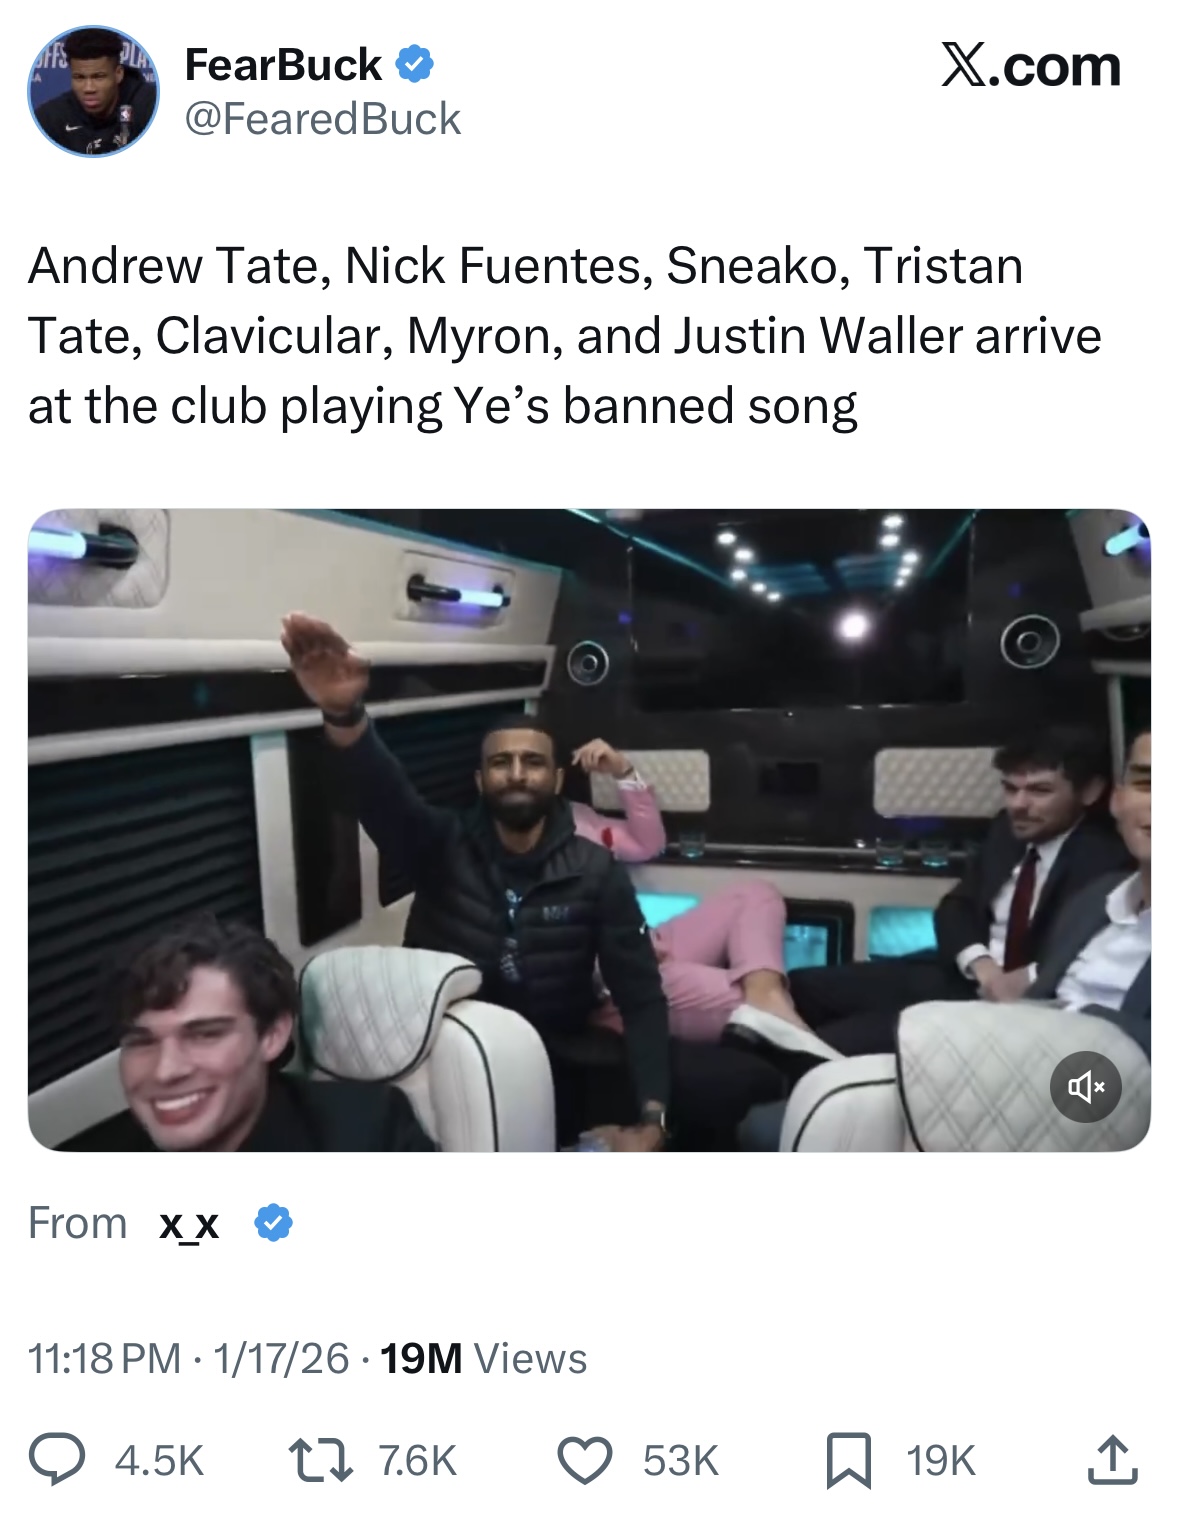View the 19M Views count
This screenshot has width=1179, height=1528.
tap(484, 1358)
